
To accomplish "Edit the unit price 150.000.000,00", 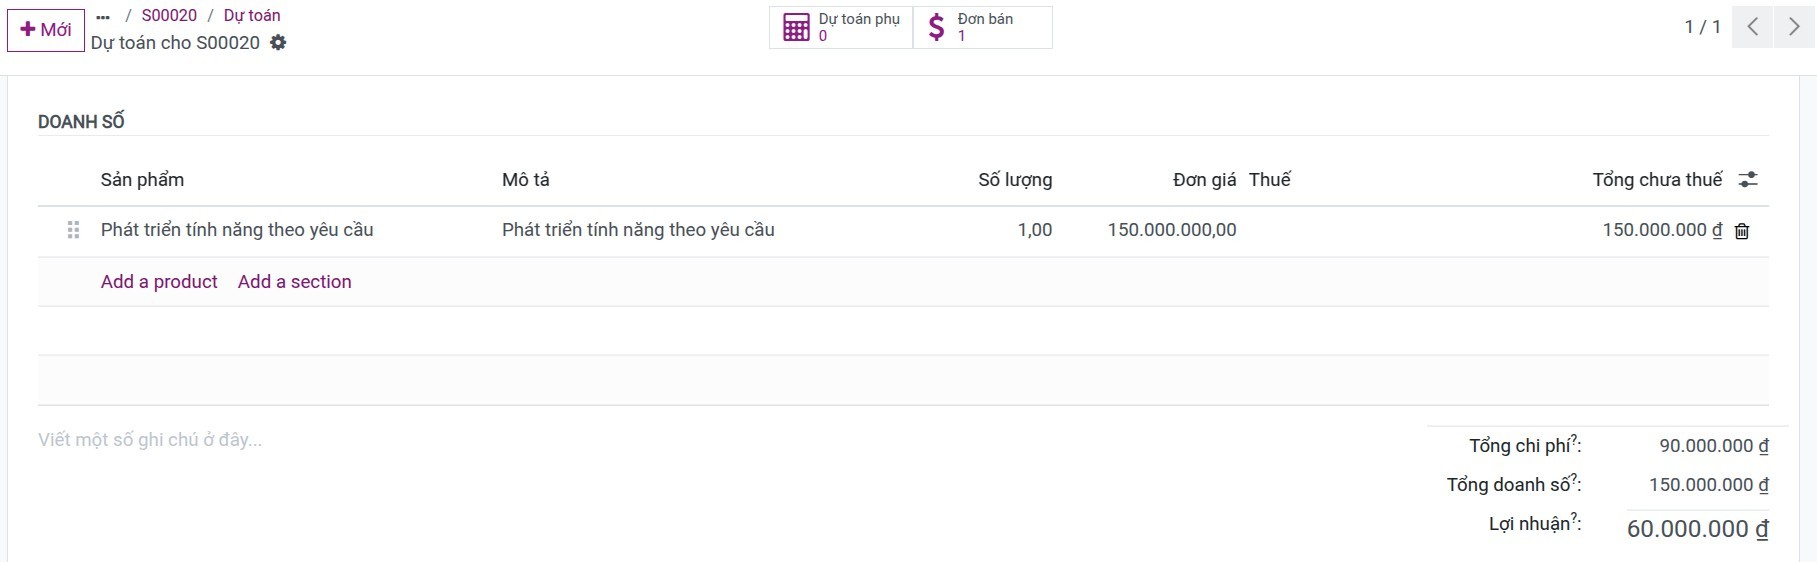I will tap(1172, 230).
